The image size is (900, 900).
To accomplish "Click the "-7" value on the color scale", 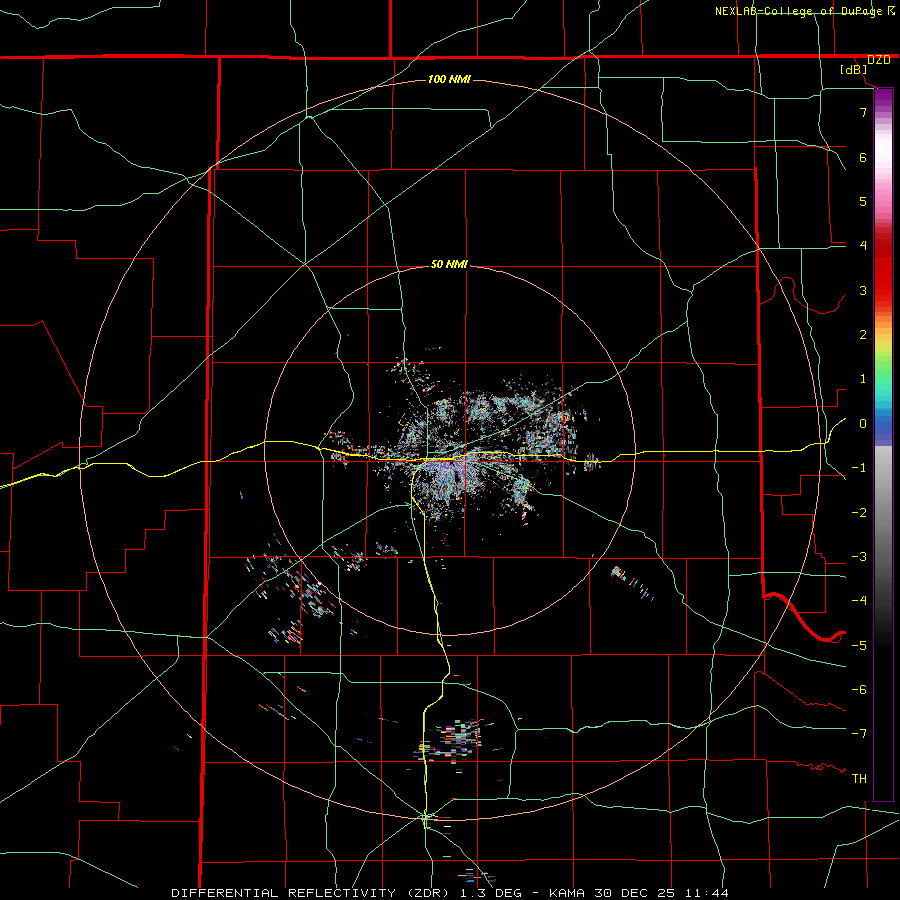I will (x=859, y=734).
